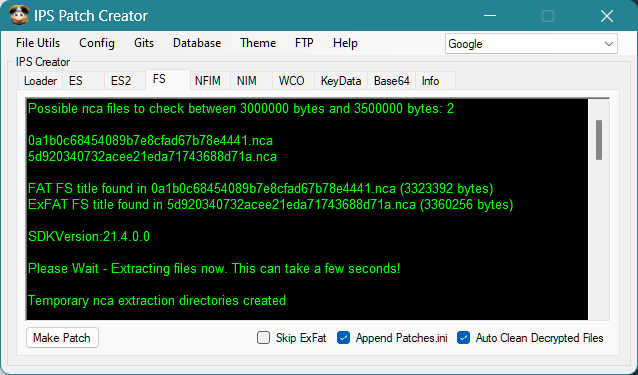The height and width of the screenshot is (375, 638).
Task: Click the Possible nca files to check line
Action: pos(241,109)
